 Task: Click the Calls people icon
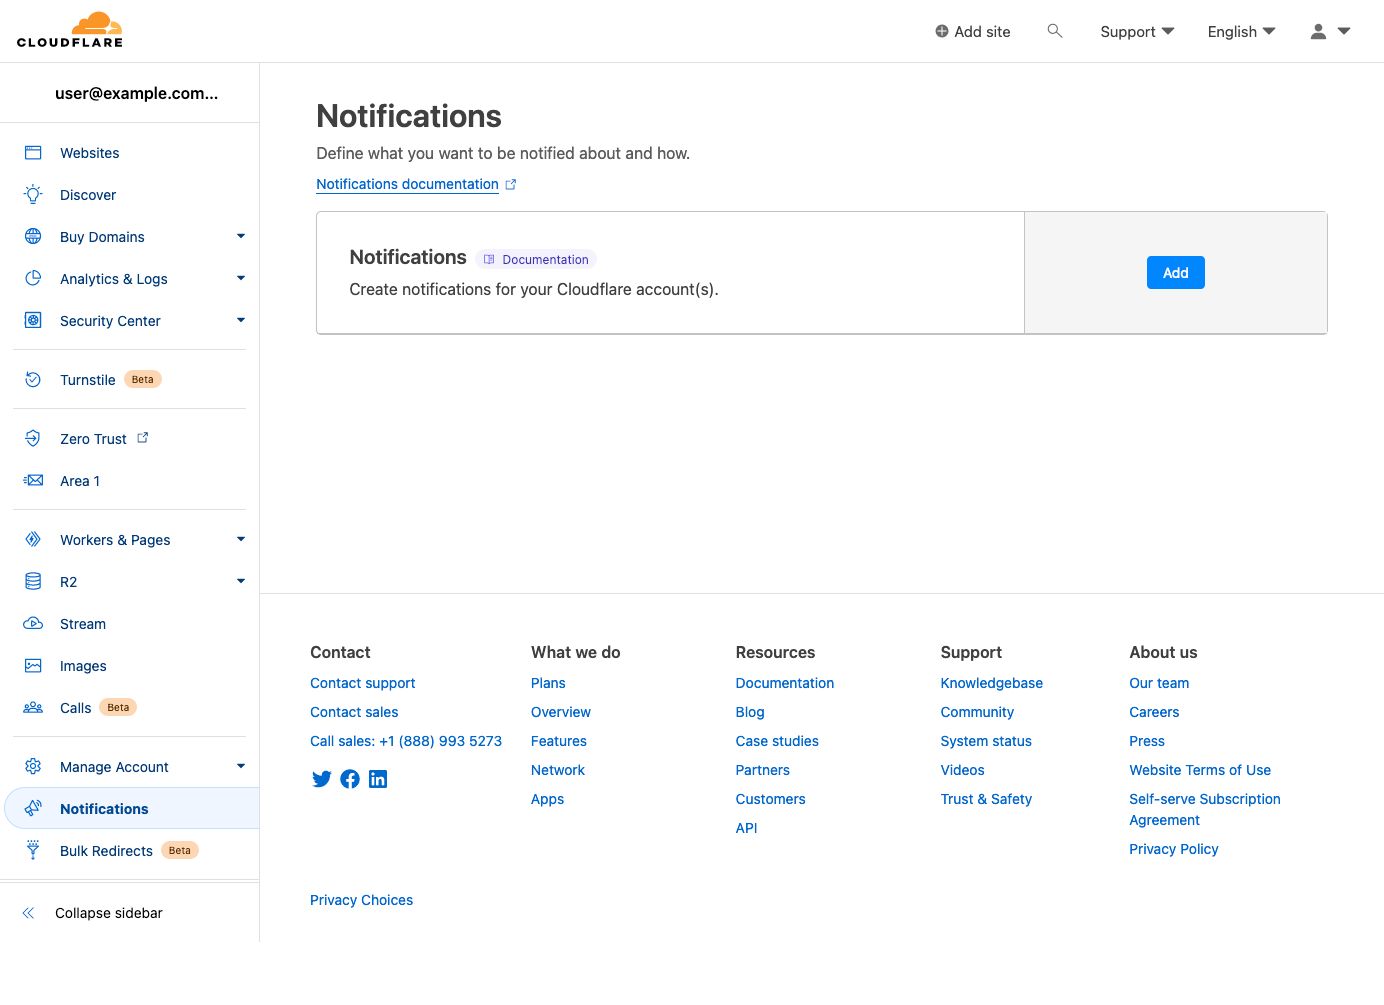point(33,707)
